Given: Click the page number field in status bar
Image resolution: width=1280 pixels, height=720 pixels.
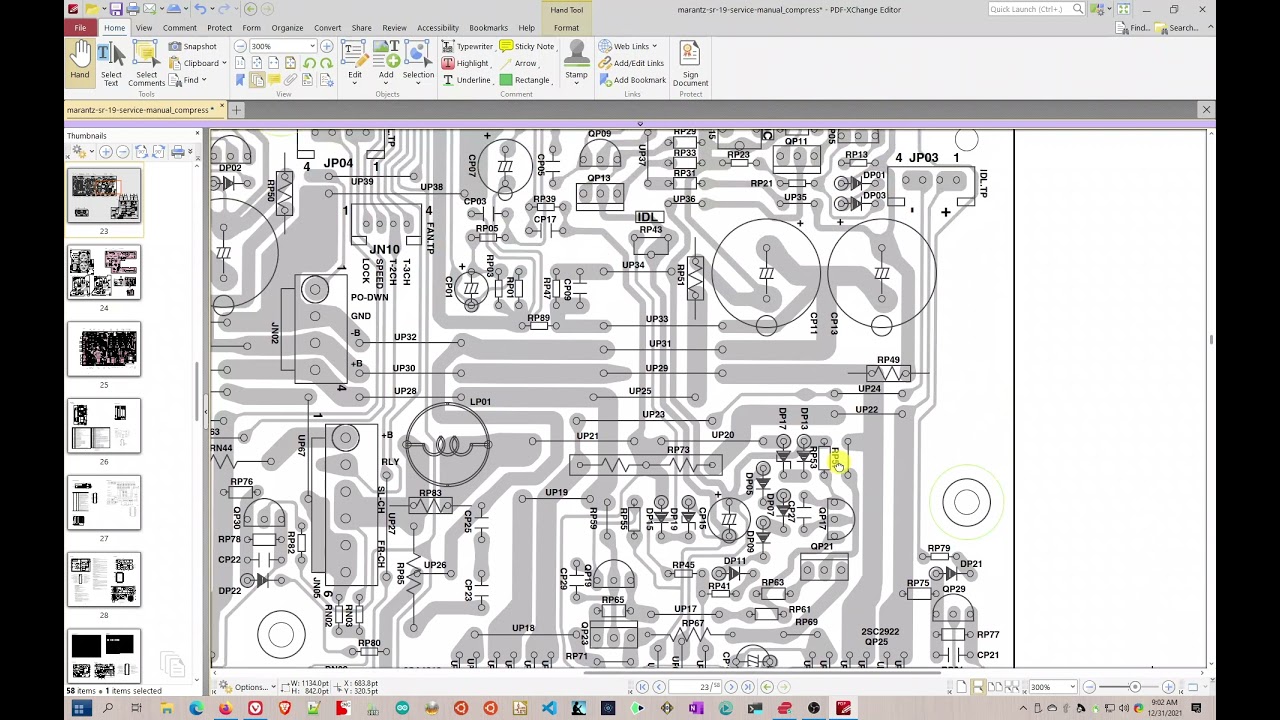Looking at the screenshot, I should (697, 687).
